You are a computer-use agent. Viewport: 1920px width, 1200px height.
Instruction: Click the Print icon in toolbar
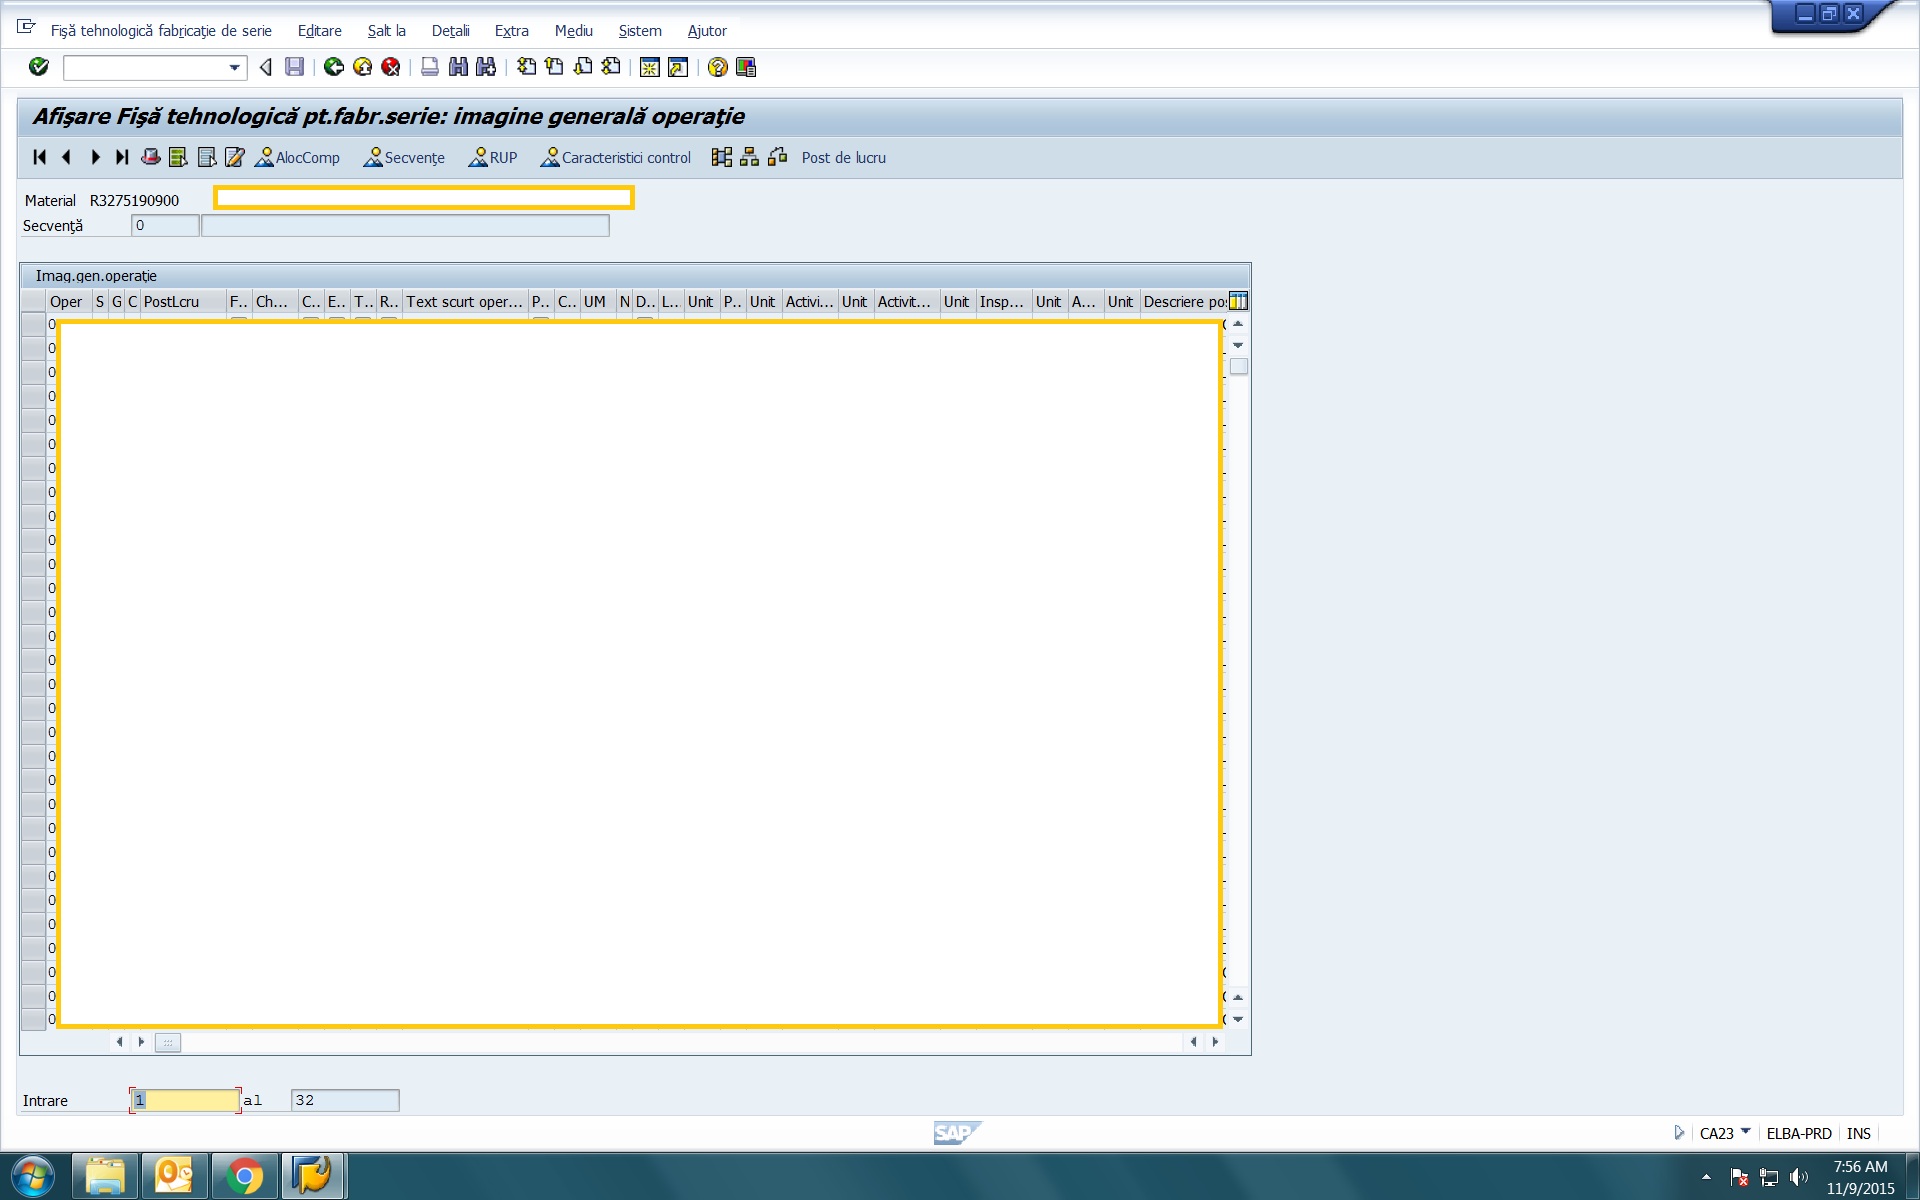pyautogui.click(x=430, y=67)
